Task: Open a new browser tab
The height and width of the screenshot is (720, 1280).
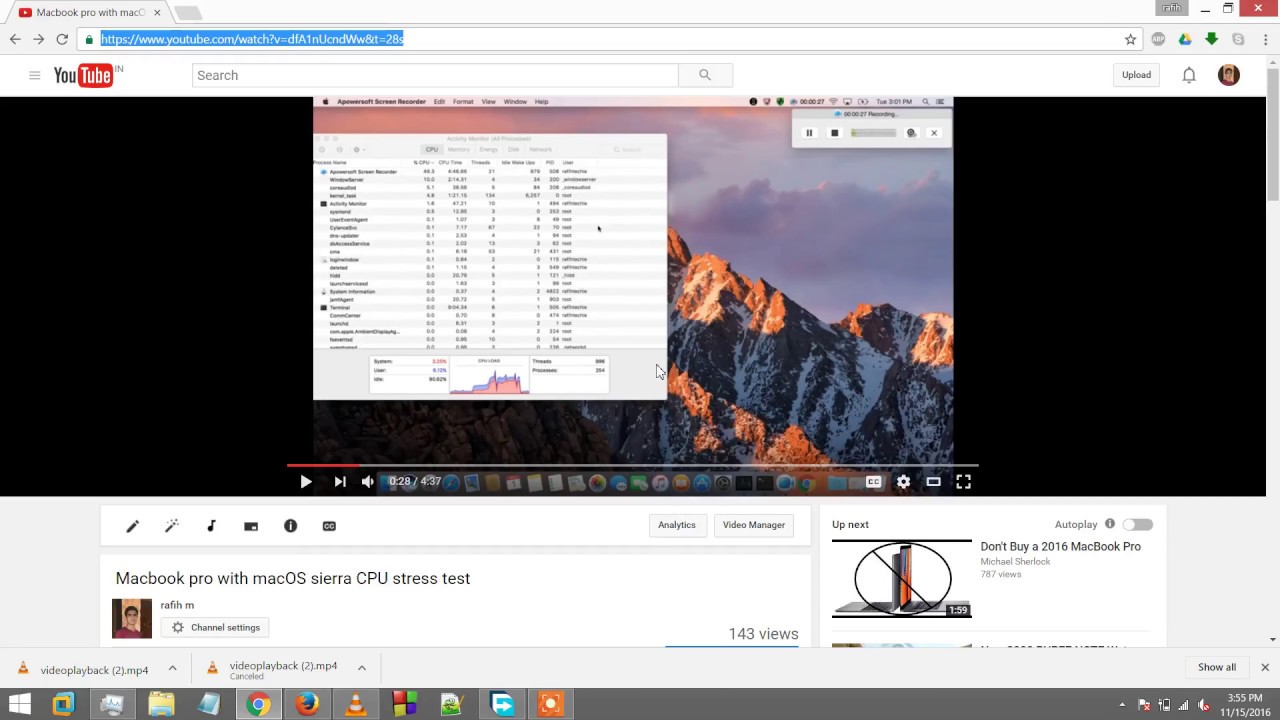Action: [188, 13]
